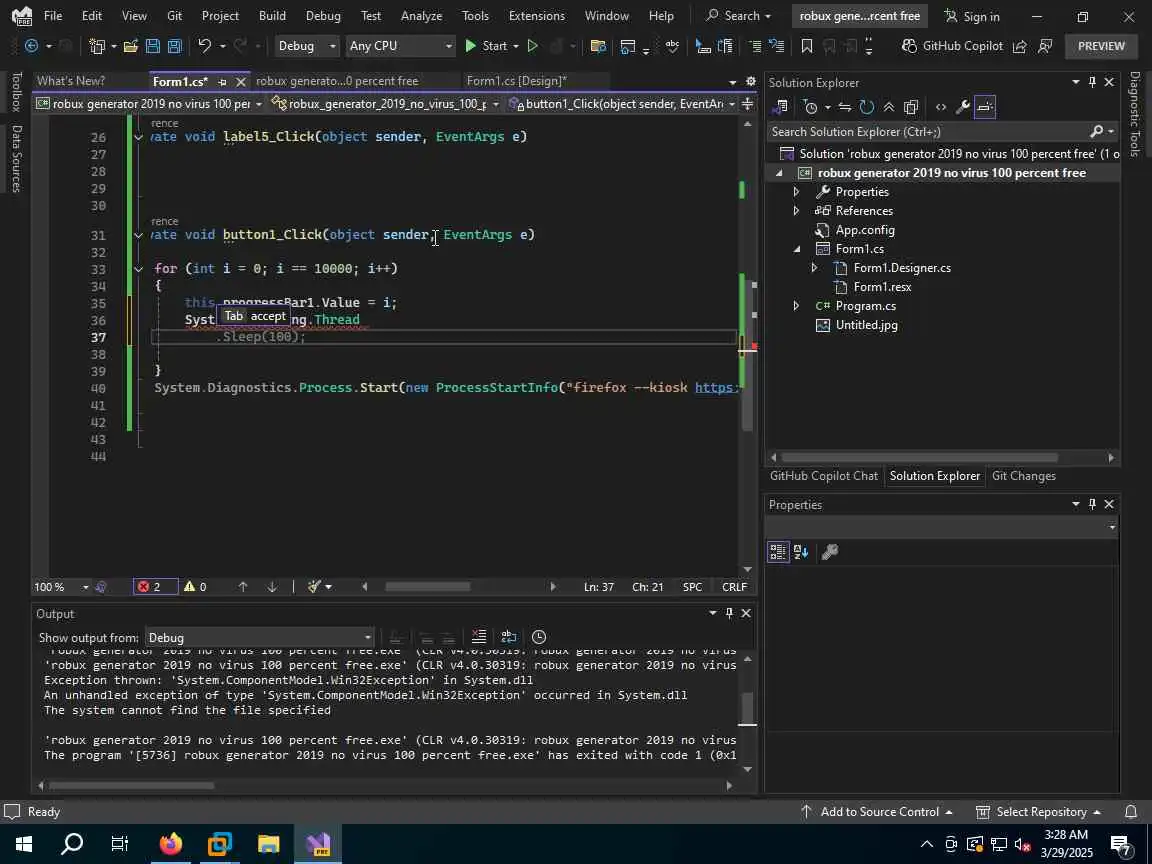Screen dimensions: 1152x864
Task: Click the code cleanup broom icon
Action: [314, 587]
